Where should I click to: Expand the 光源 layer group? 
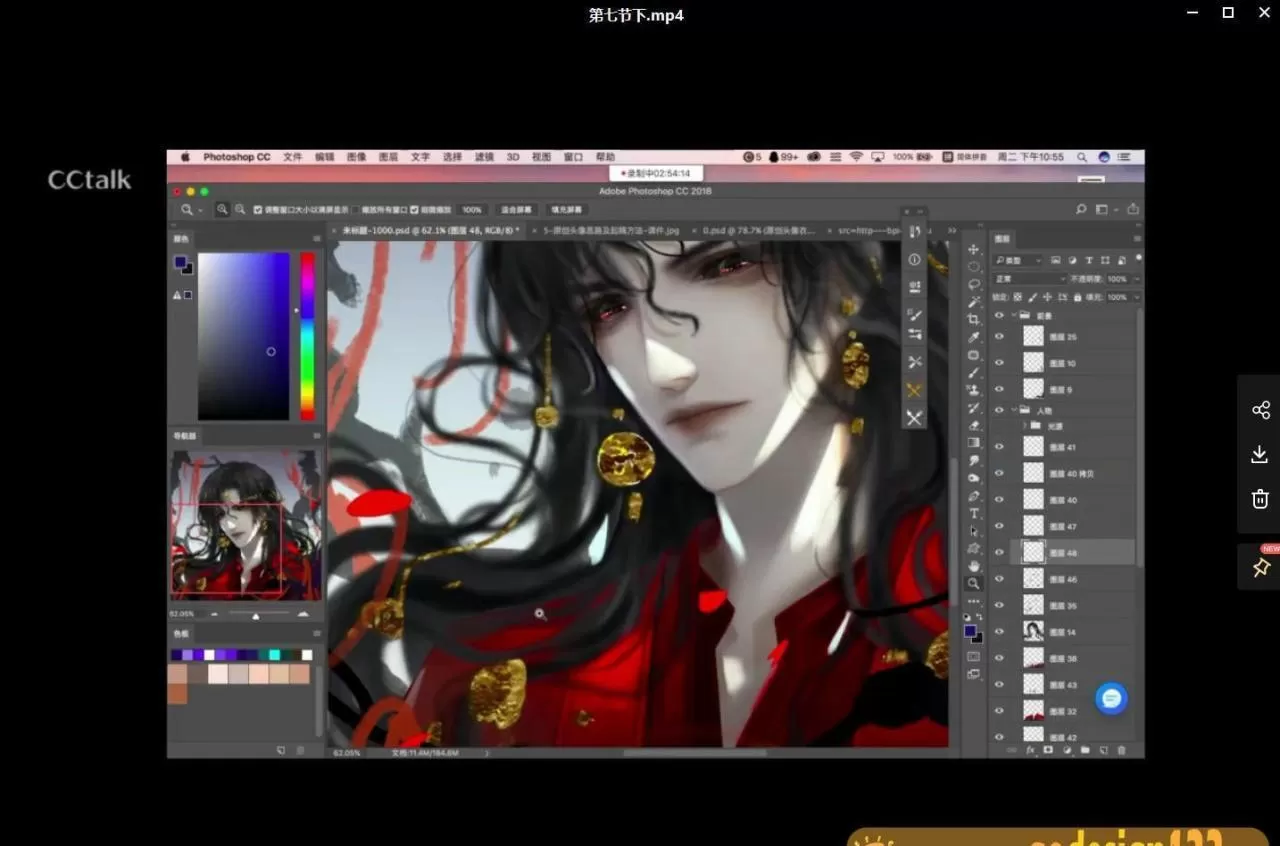[x=1025, y=426]
